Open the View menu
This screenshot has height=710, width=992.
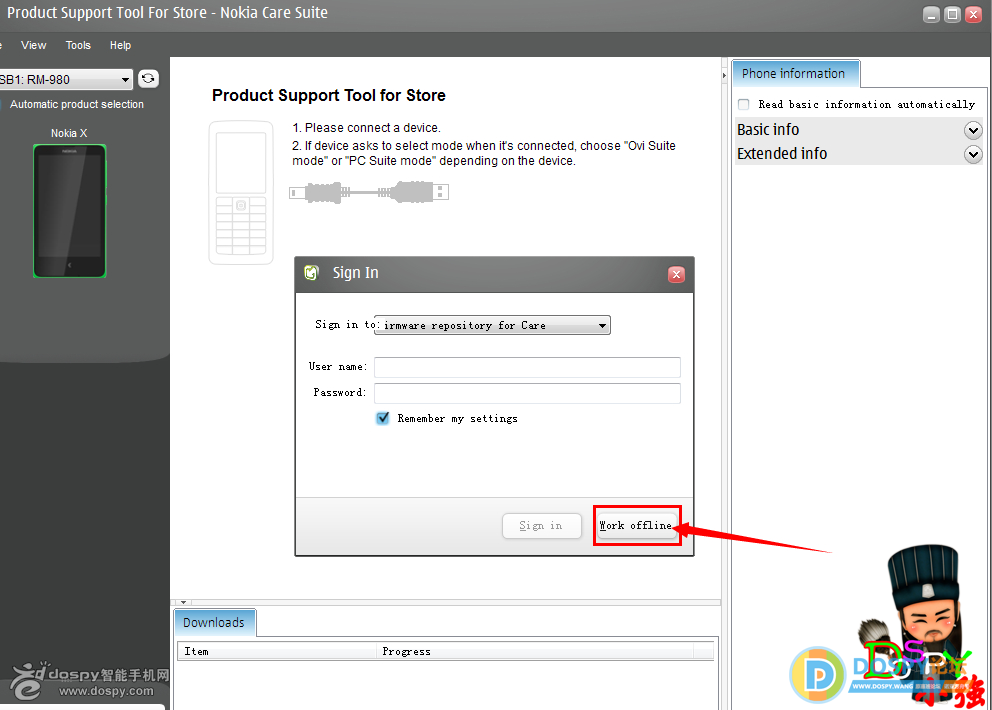point(34,46)
